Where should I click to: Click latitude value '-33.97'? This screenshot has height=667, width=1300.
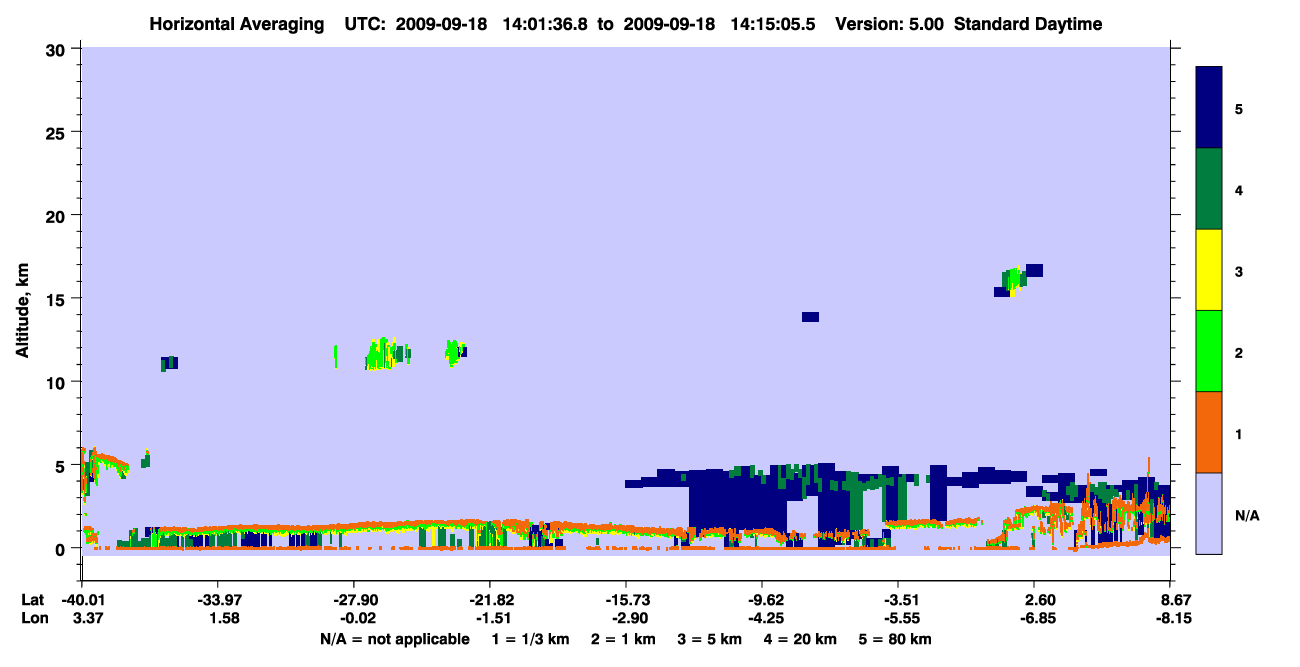[x=217, y=599]
